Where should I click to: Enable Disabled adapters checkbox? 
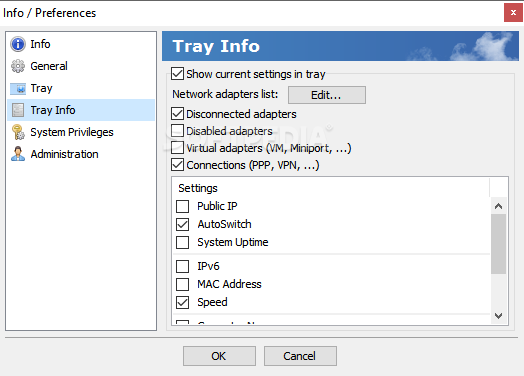click(177, 131)
